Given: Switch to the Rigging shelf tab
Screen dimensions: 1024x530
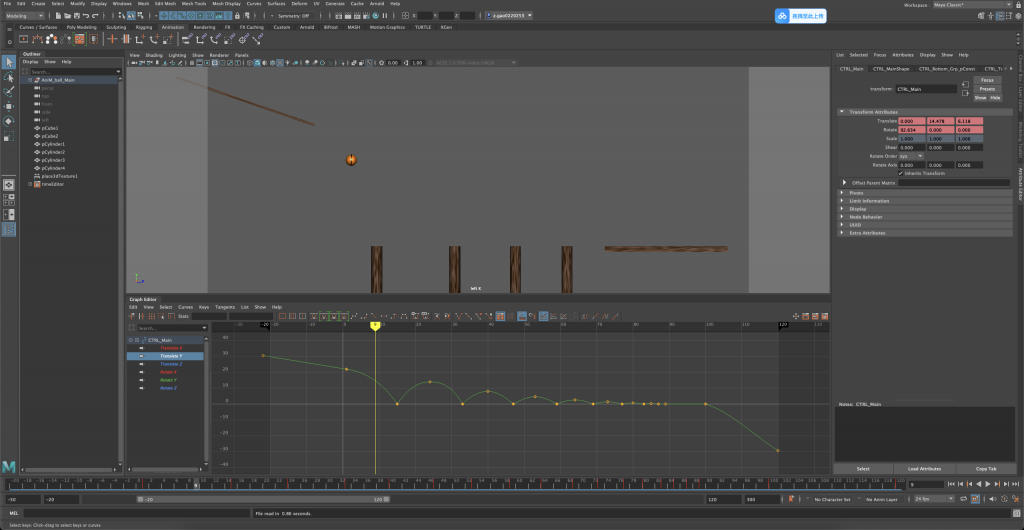Looking at the screenshot, I should click(146, 27).
